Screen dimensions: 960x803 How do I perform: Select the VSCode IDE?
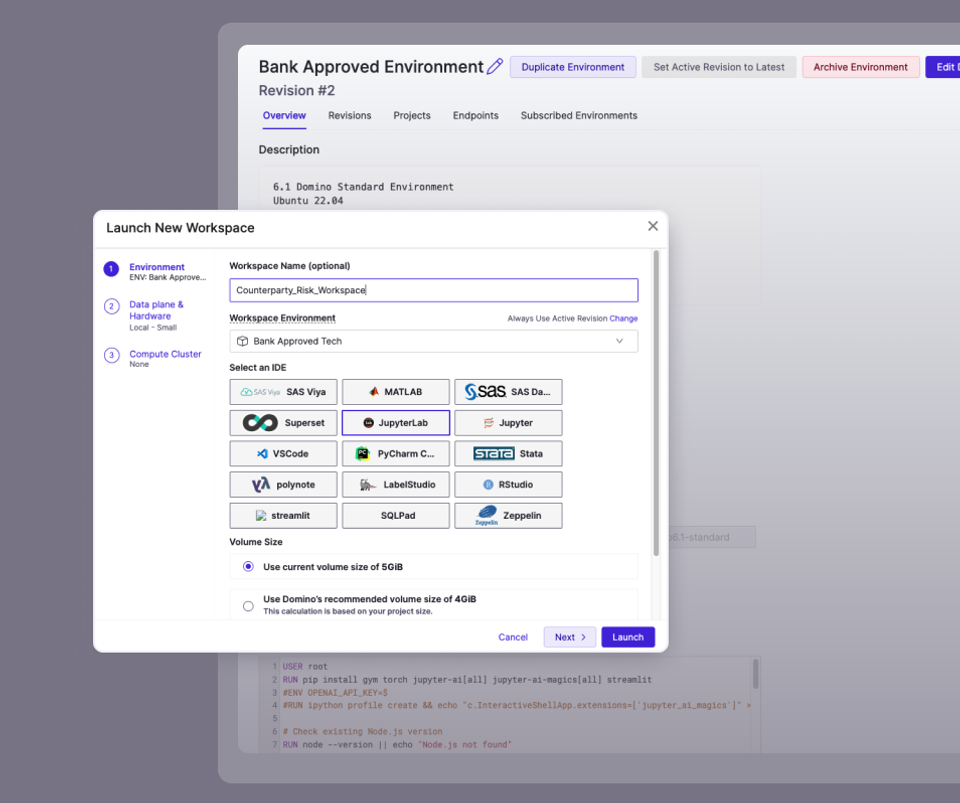(283, 453)
